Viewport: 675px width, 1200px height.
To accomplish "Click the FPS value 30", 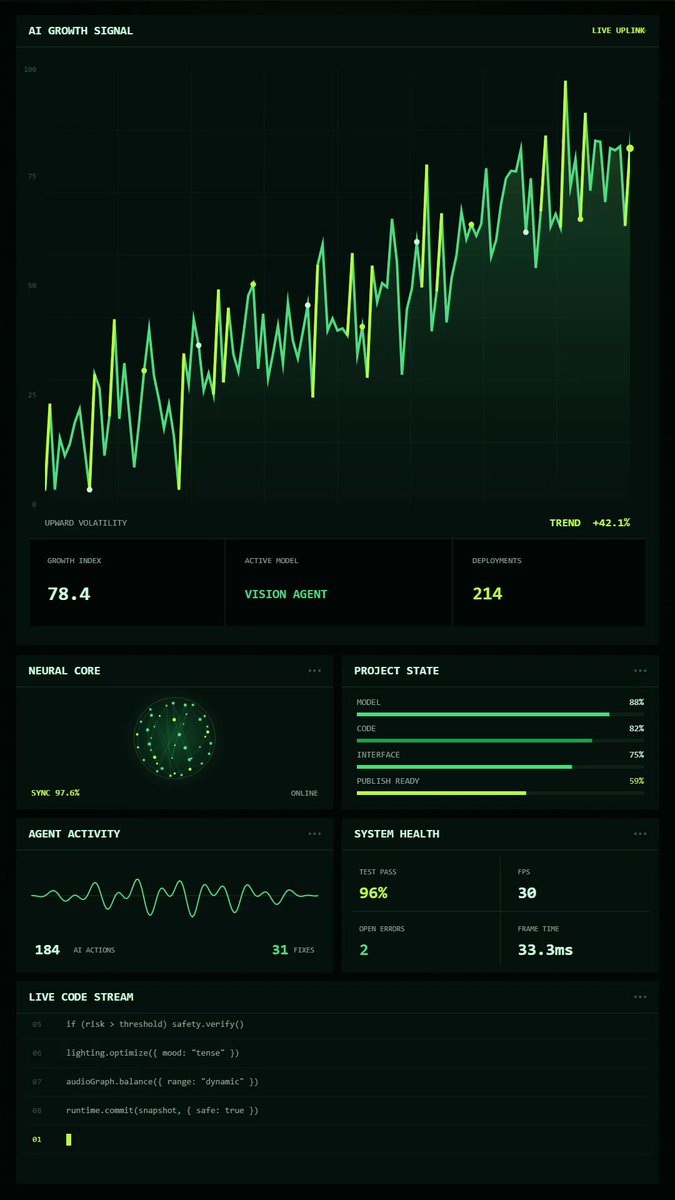I will coord(527,893).
